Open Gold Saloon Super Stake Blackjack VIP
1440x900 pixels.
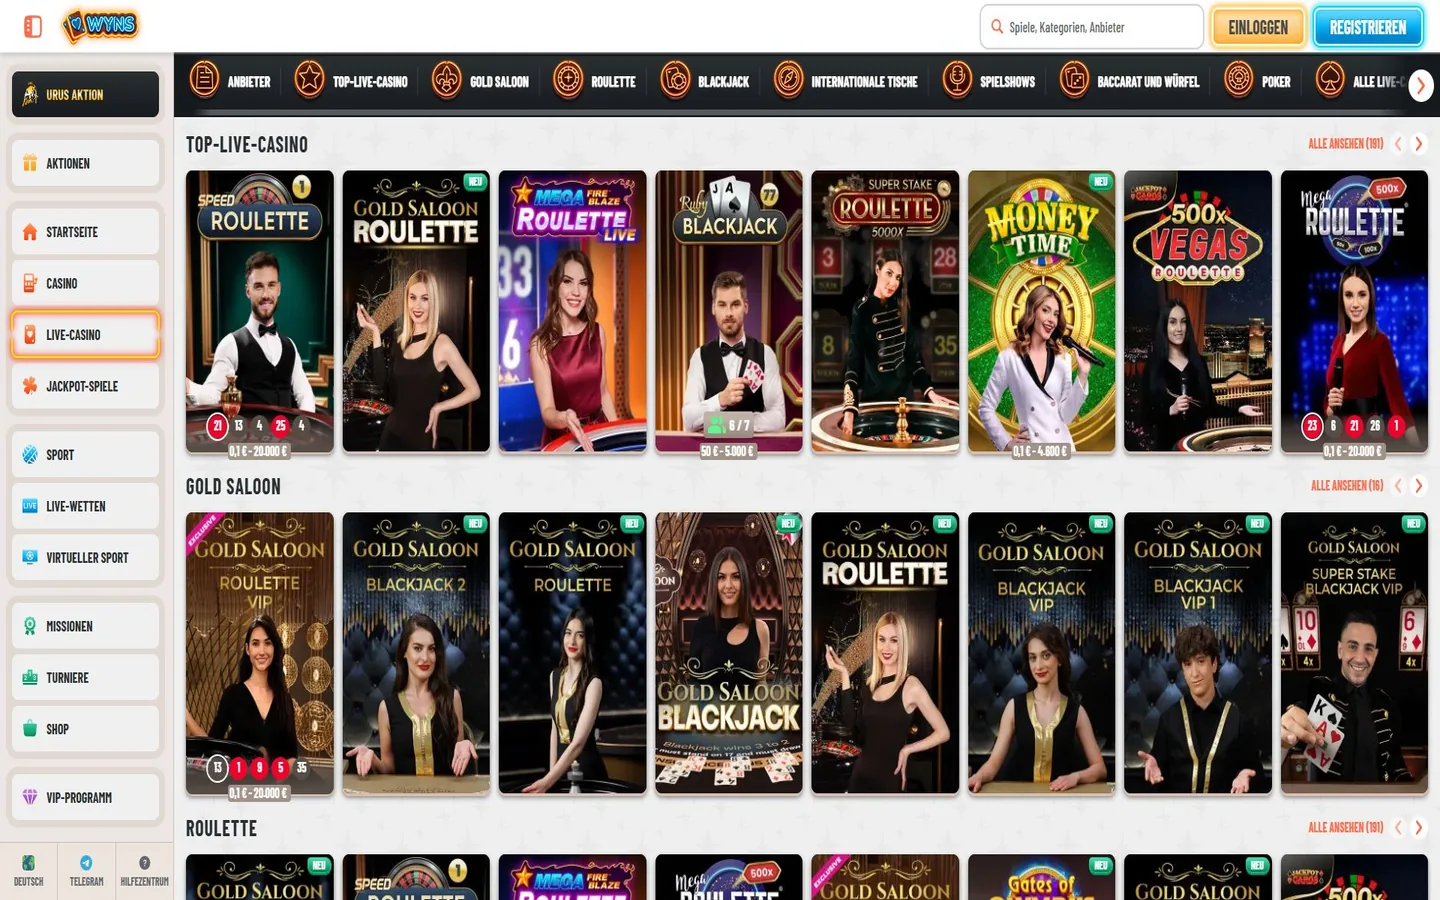pyautogui.click(x=1354, y=654)
